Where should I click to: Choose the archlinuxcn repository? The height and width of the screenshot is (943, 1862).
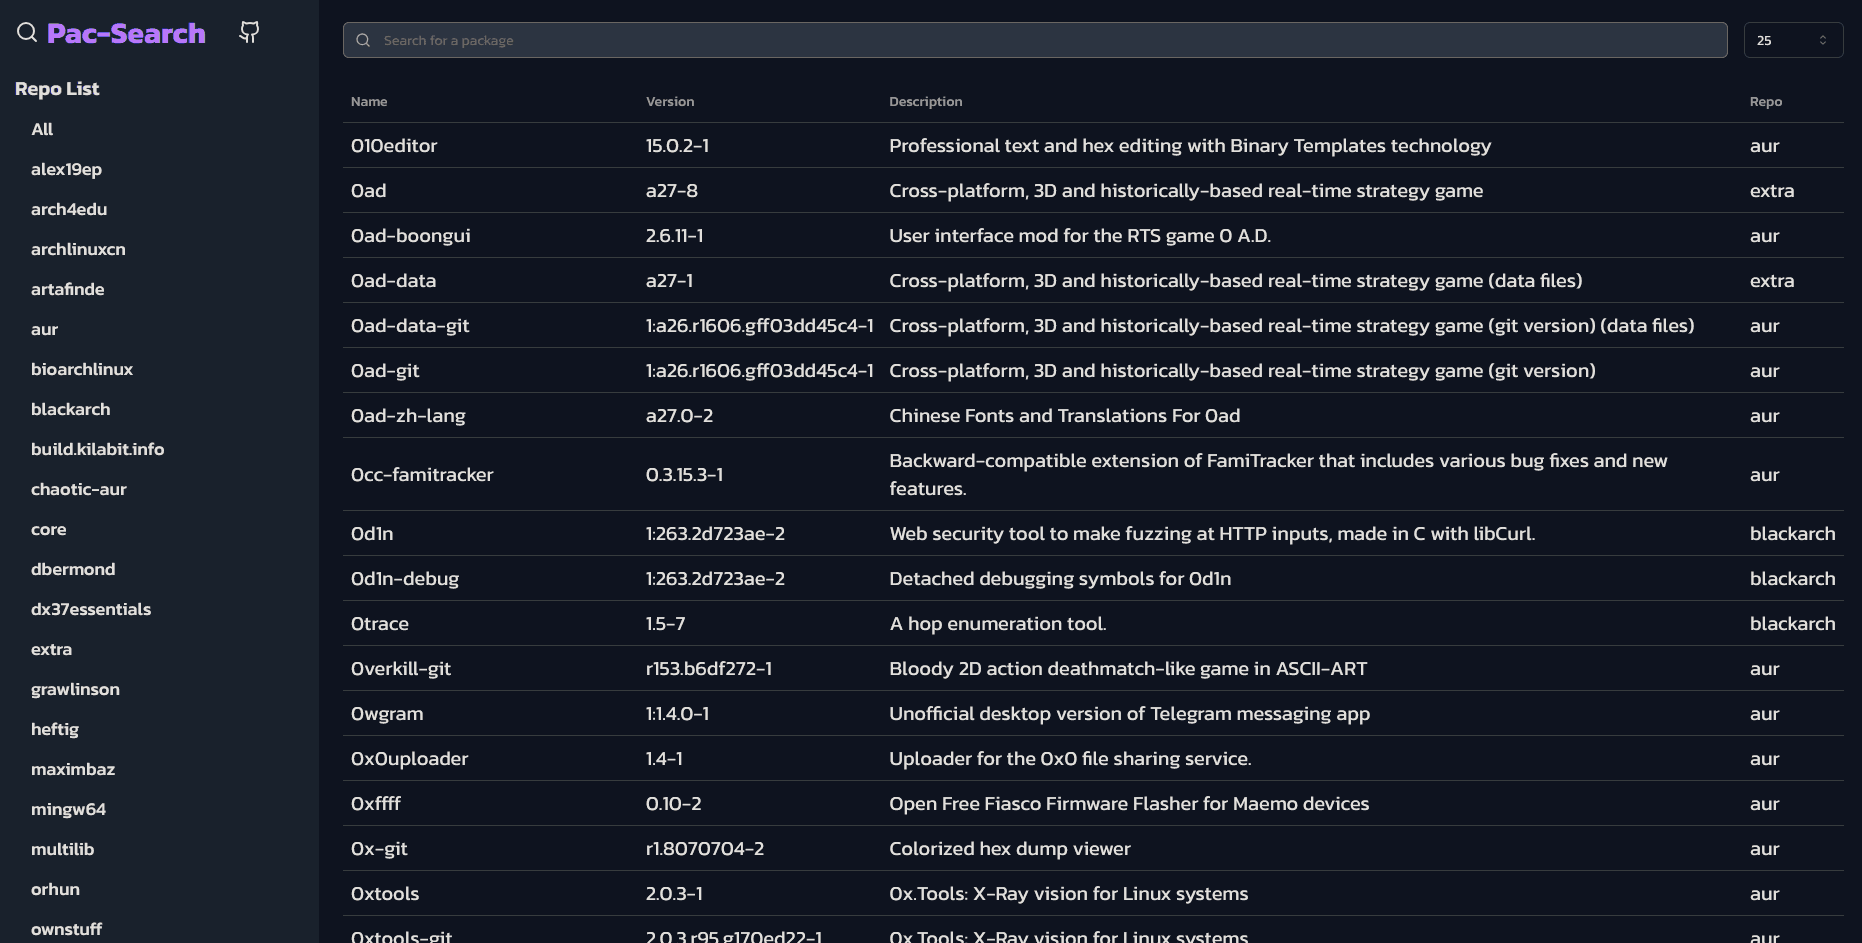(x=78, y=249)
